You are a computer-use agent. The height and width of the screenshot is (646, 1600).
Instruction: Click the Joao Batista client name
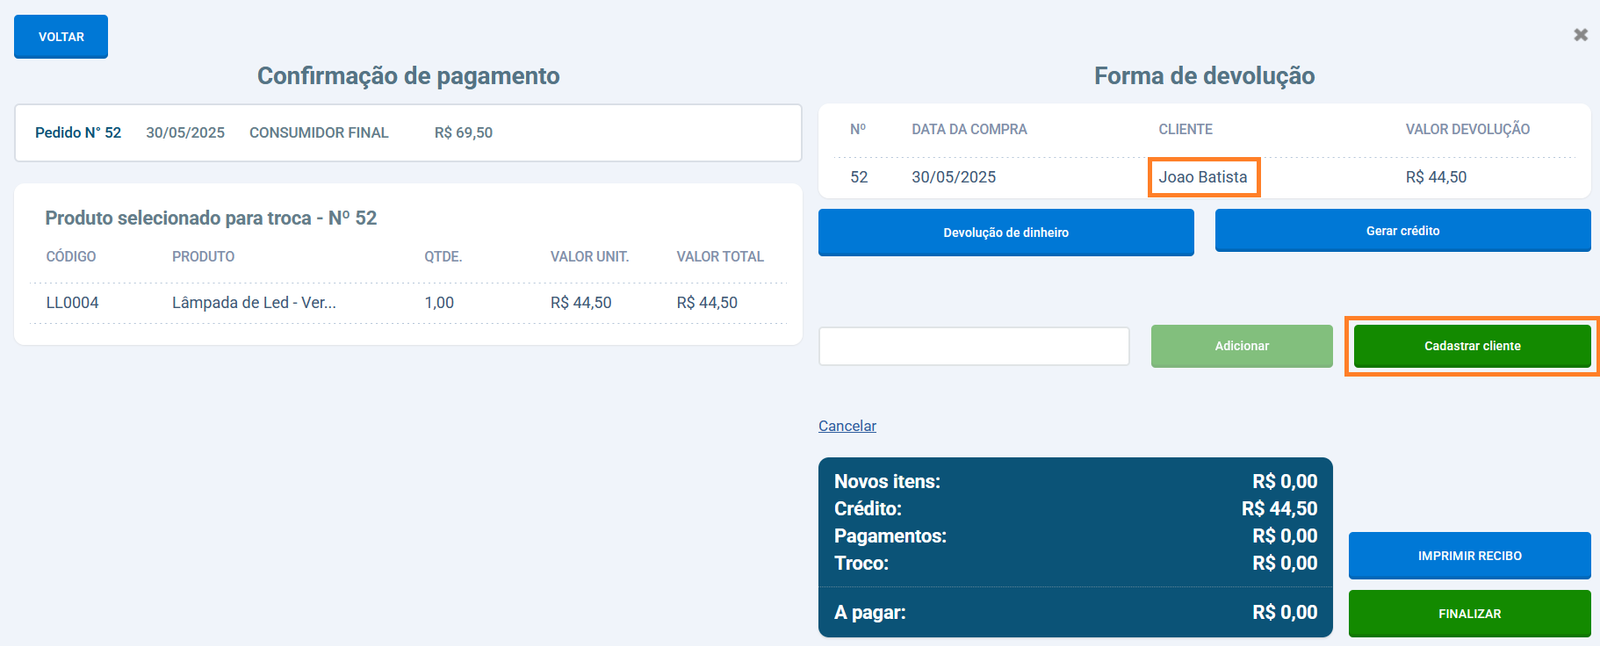(1202, 177)
